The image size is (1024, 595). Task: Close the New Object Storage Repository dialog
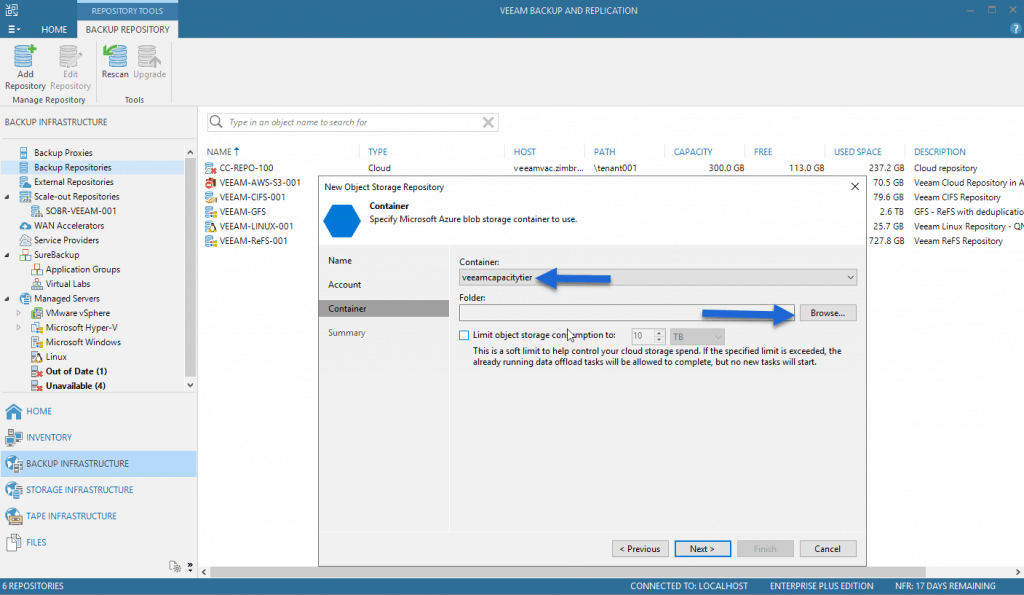[x=855, y=187]
